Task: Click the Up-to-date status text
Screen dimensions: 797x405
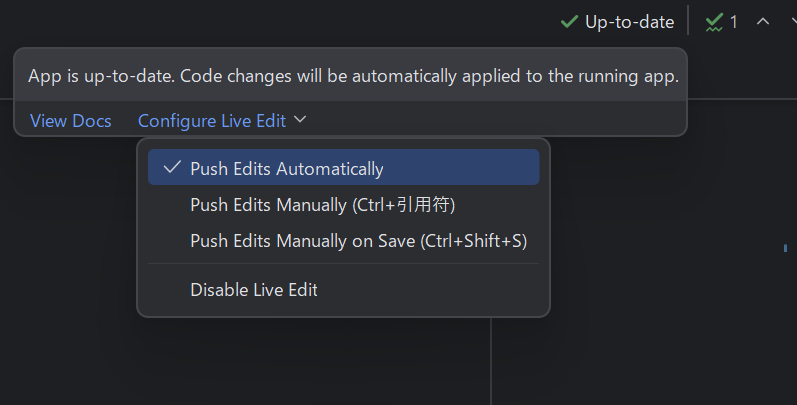Action: [x=629, y=22]
